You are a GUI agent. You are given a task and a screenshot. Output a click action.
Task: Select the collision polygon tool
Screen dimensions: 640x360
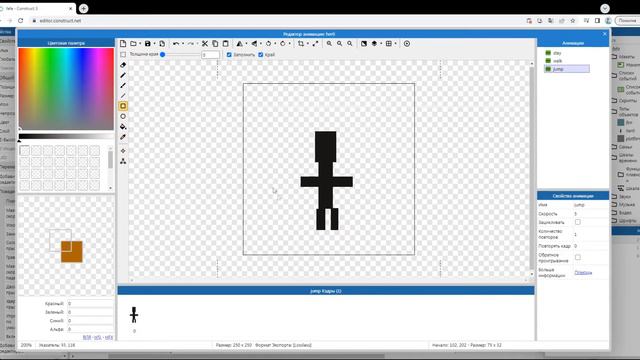(123, 161)
